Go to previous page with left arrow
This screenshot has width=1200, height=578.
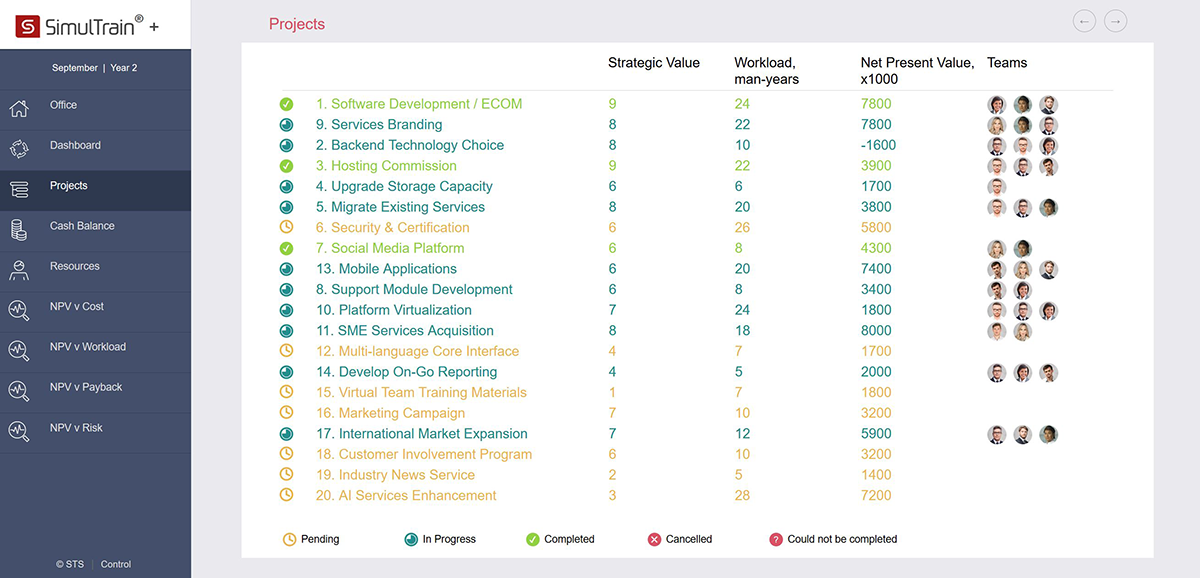click(1084, 21)
